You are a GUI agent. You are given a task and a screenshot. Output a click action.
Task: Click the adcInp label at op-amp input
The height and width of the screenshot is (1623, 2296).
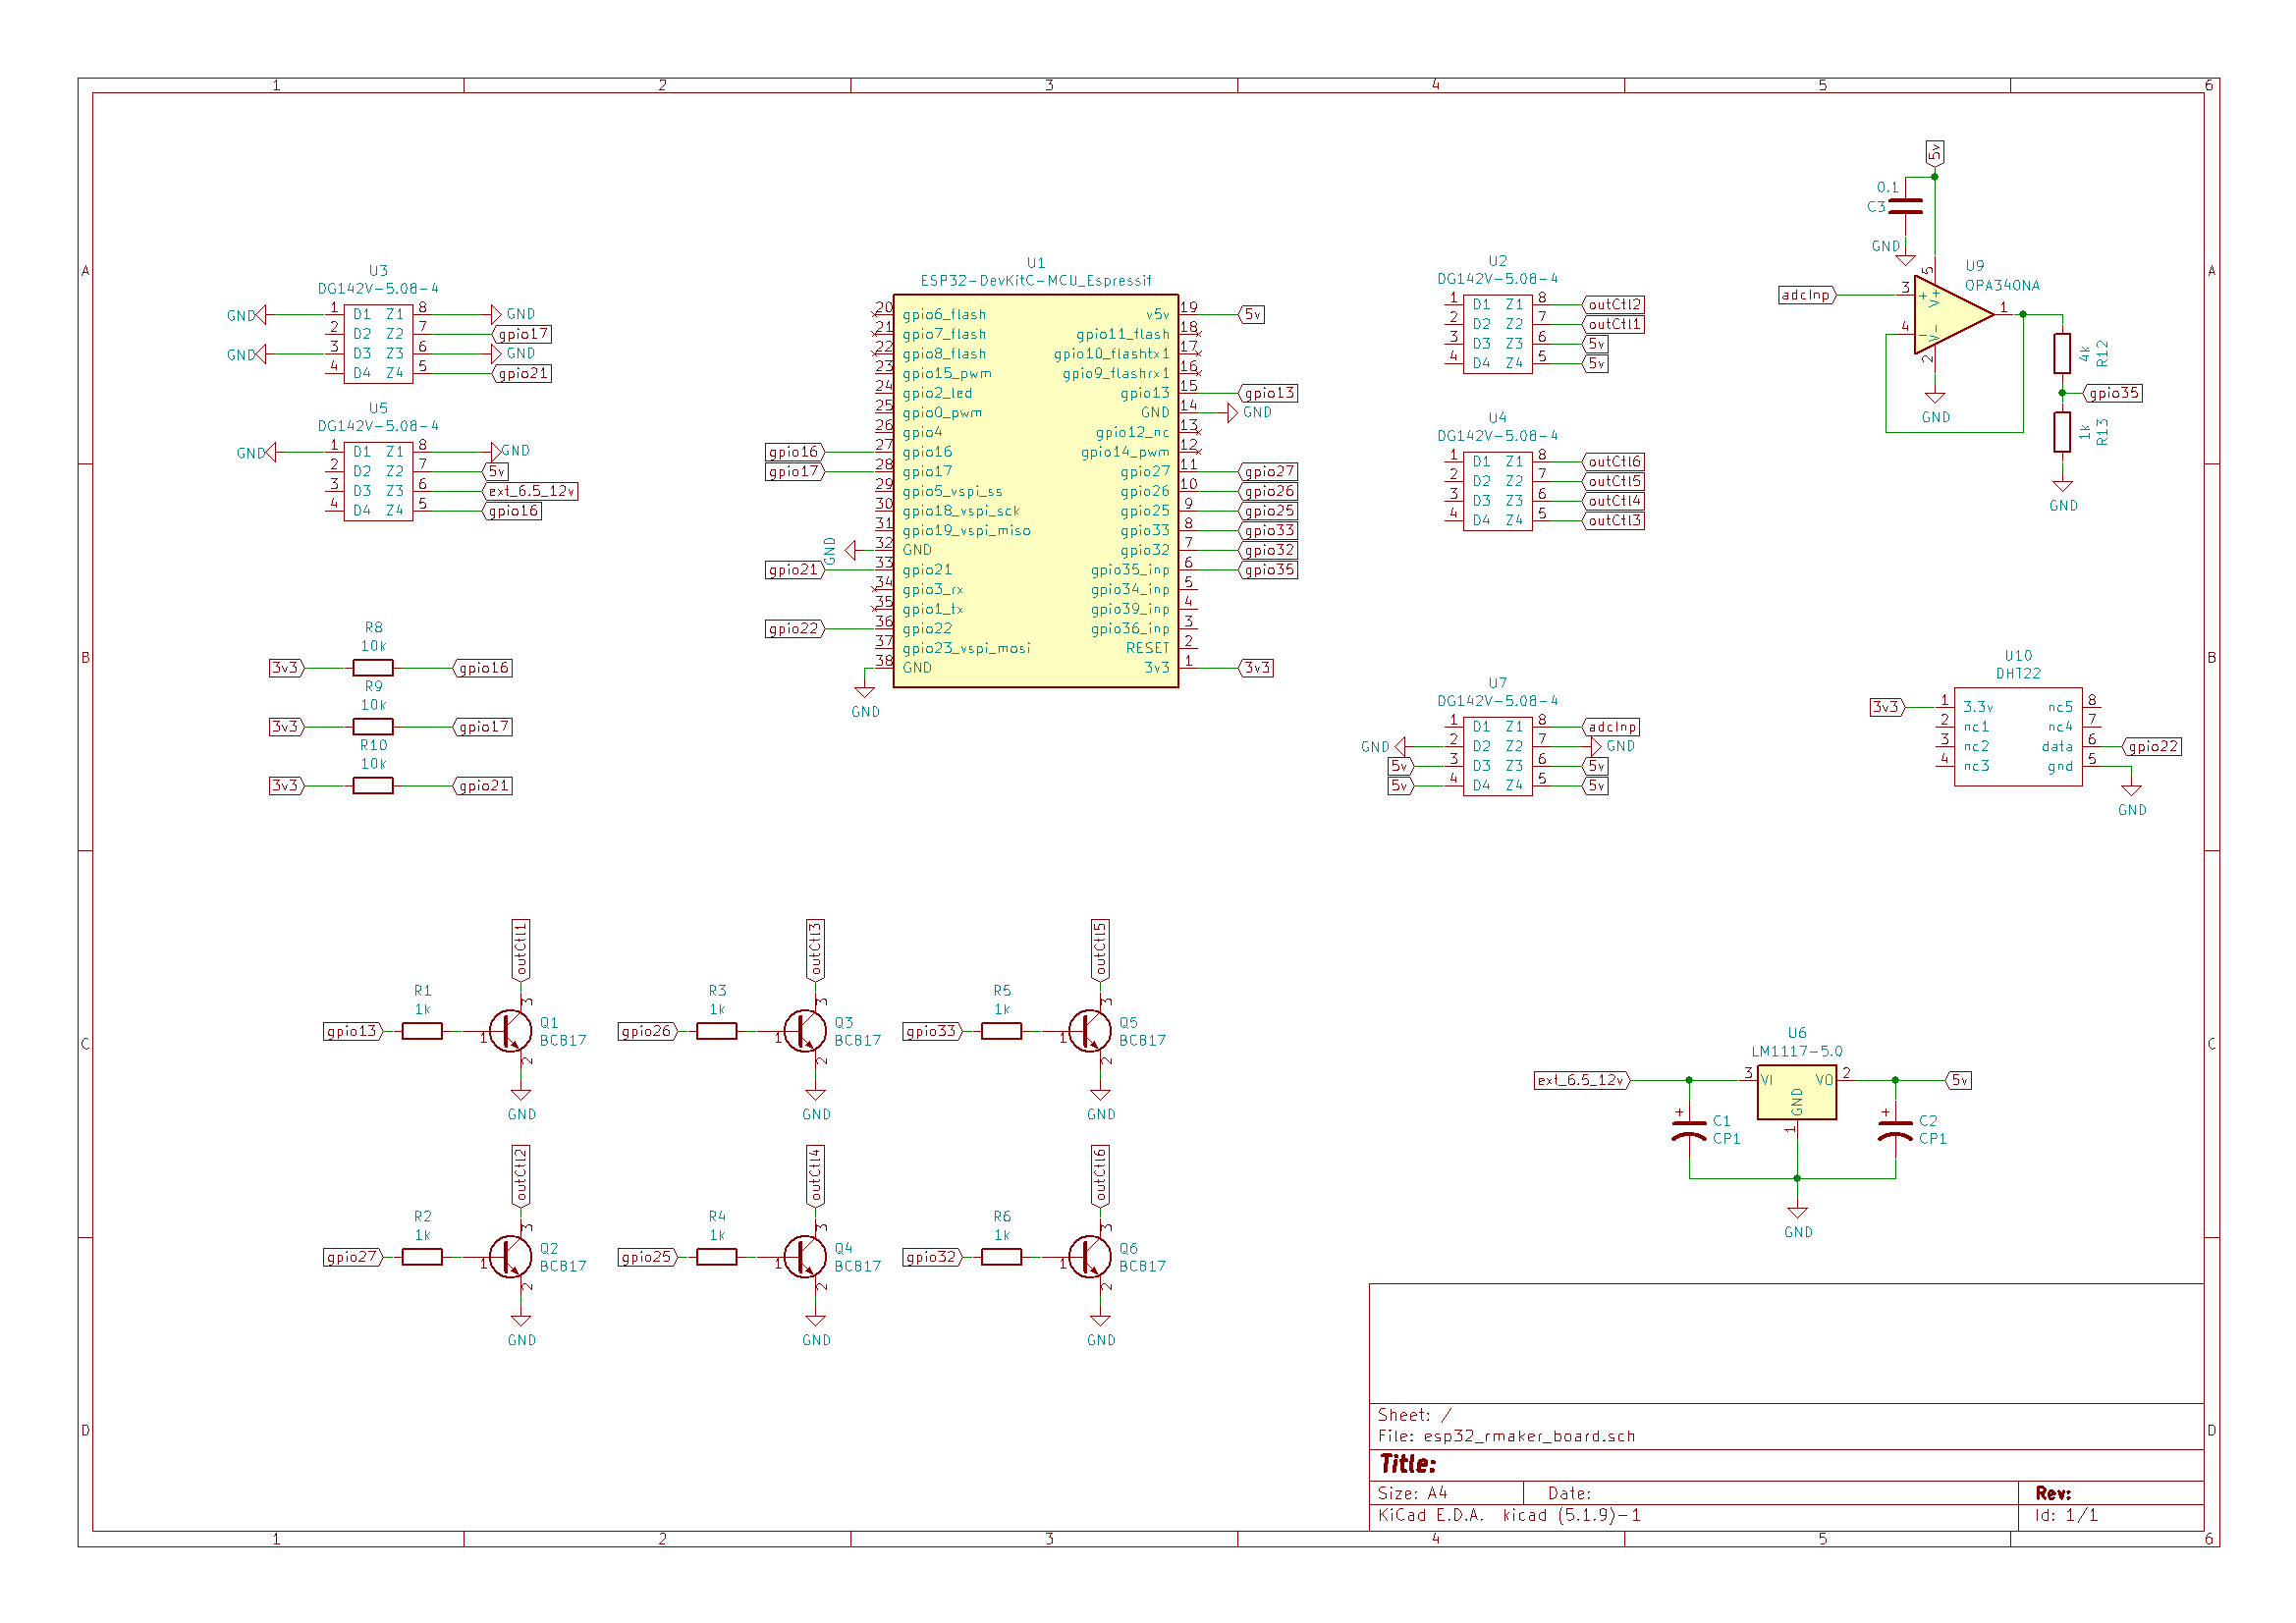[1805, 295]
